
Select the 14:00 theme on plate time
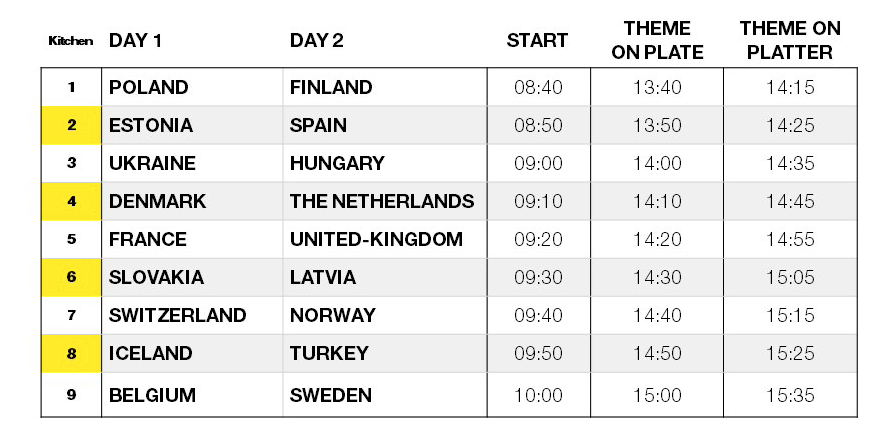[x=657, y=163]
